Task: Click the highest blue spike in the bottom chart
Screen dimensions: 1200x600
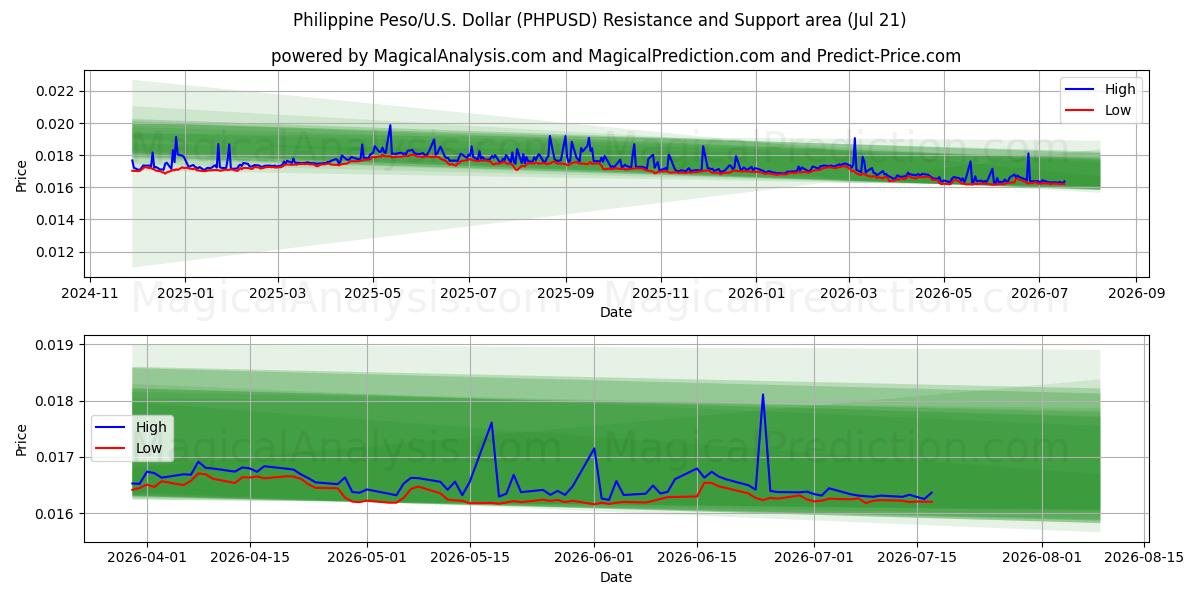Action: click(763, 395)
